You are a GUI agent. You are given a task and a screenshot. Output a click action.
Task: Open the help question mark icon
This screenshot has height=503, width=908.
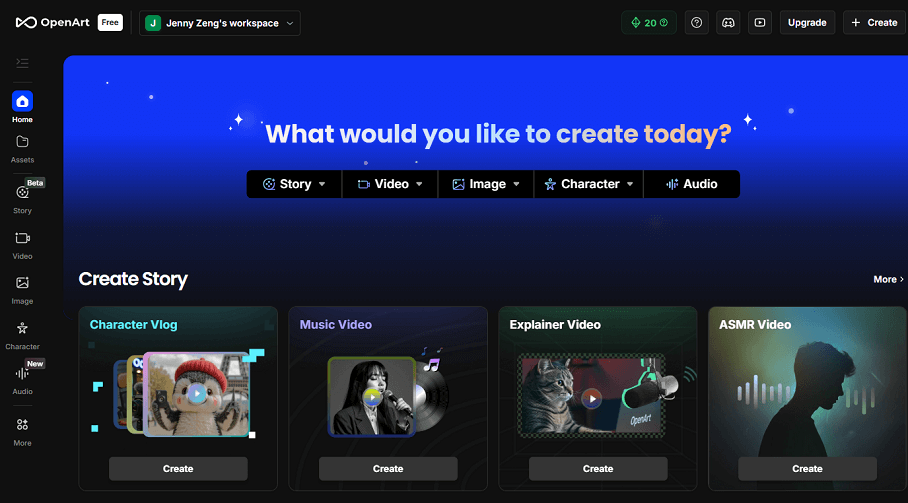697,23
